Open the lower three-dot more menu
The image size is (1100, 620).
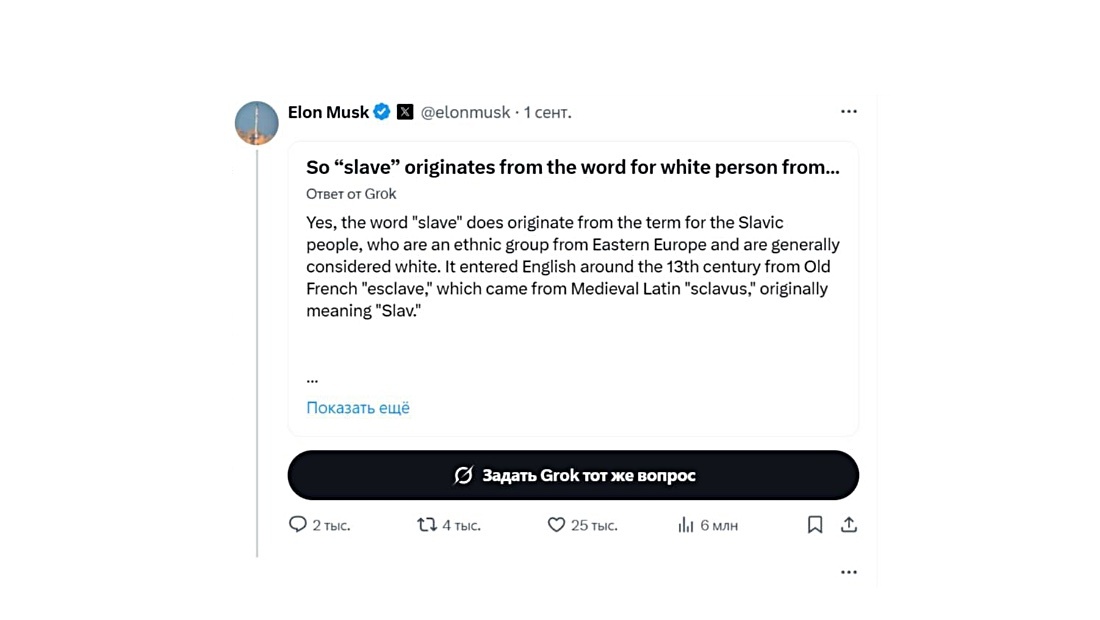point(849,572)
